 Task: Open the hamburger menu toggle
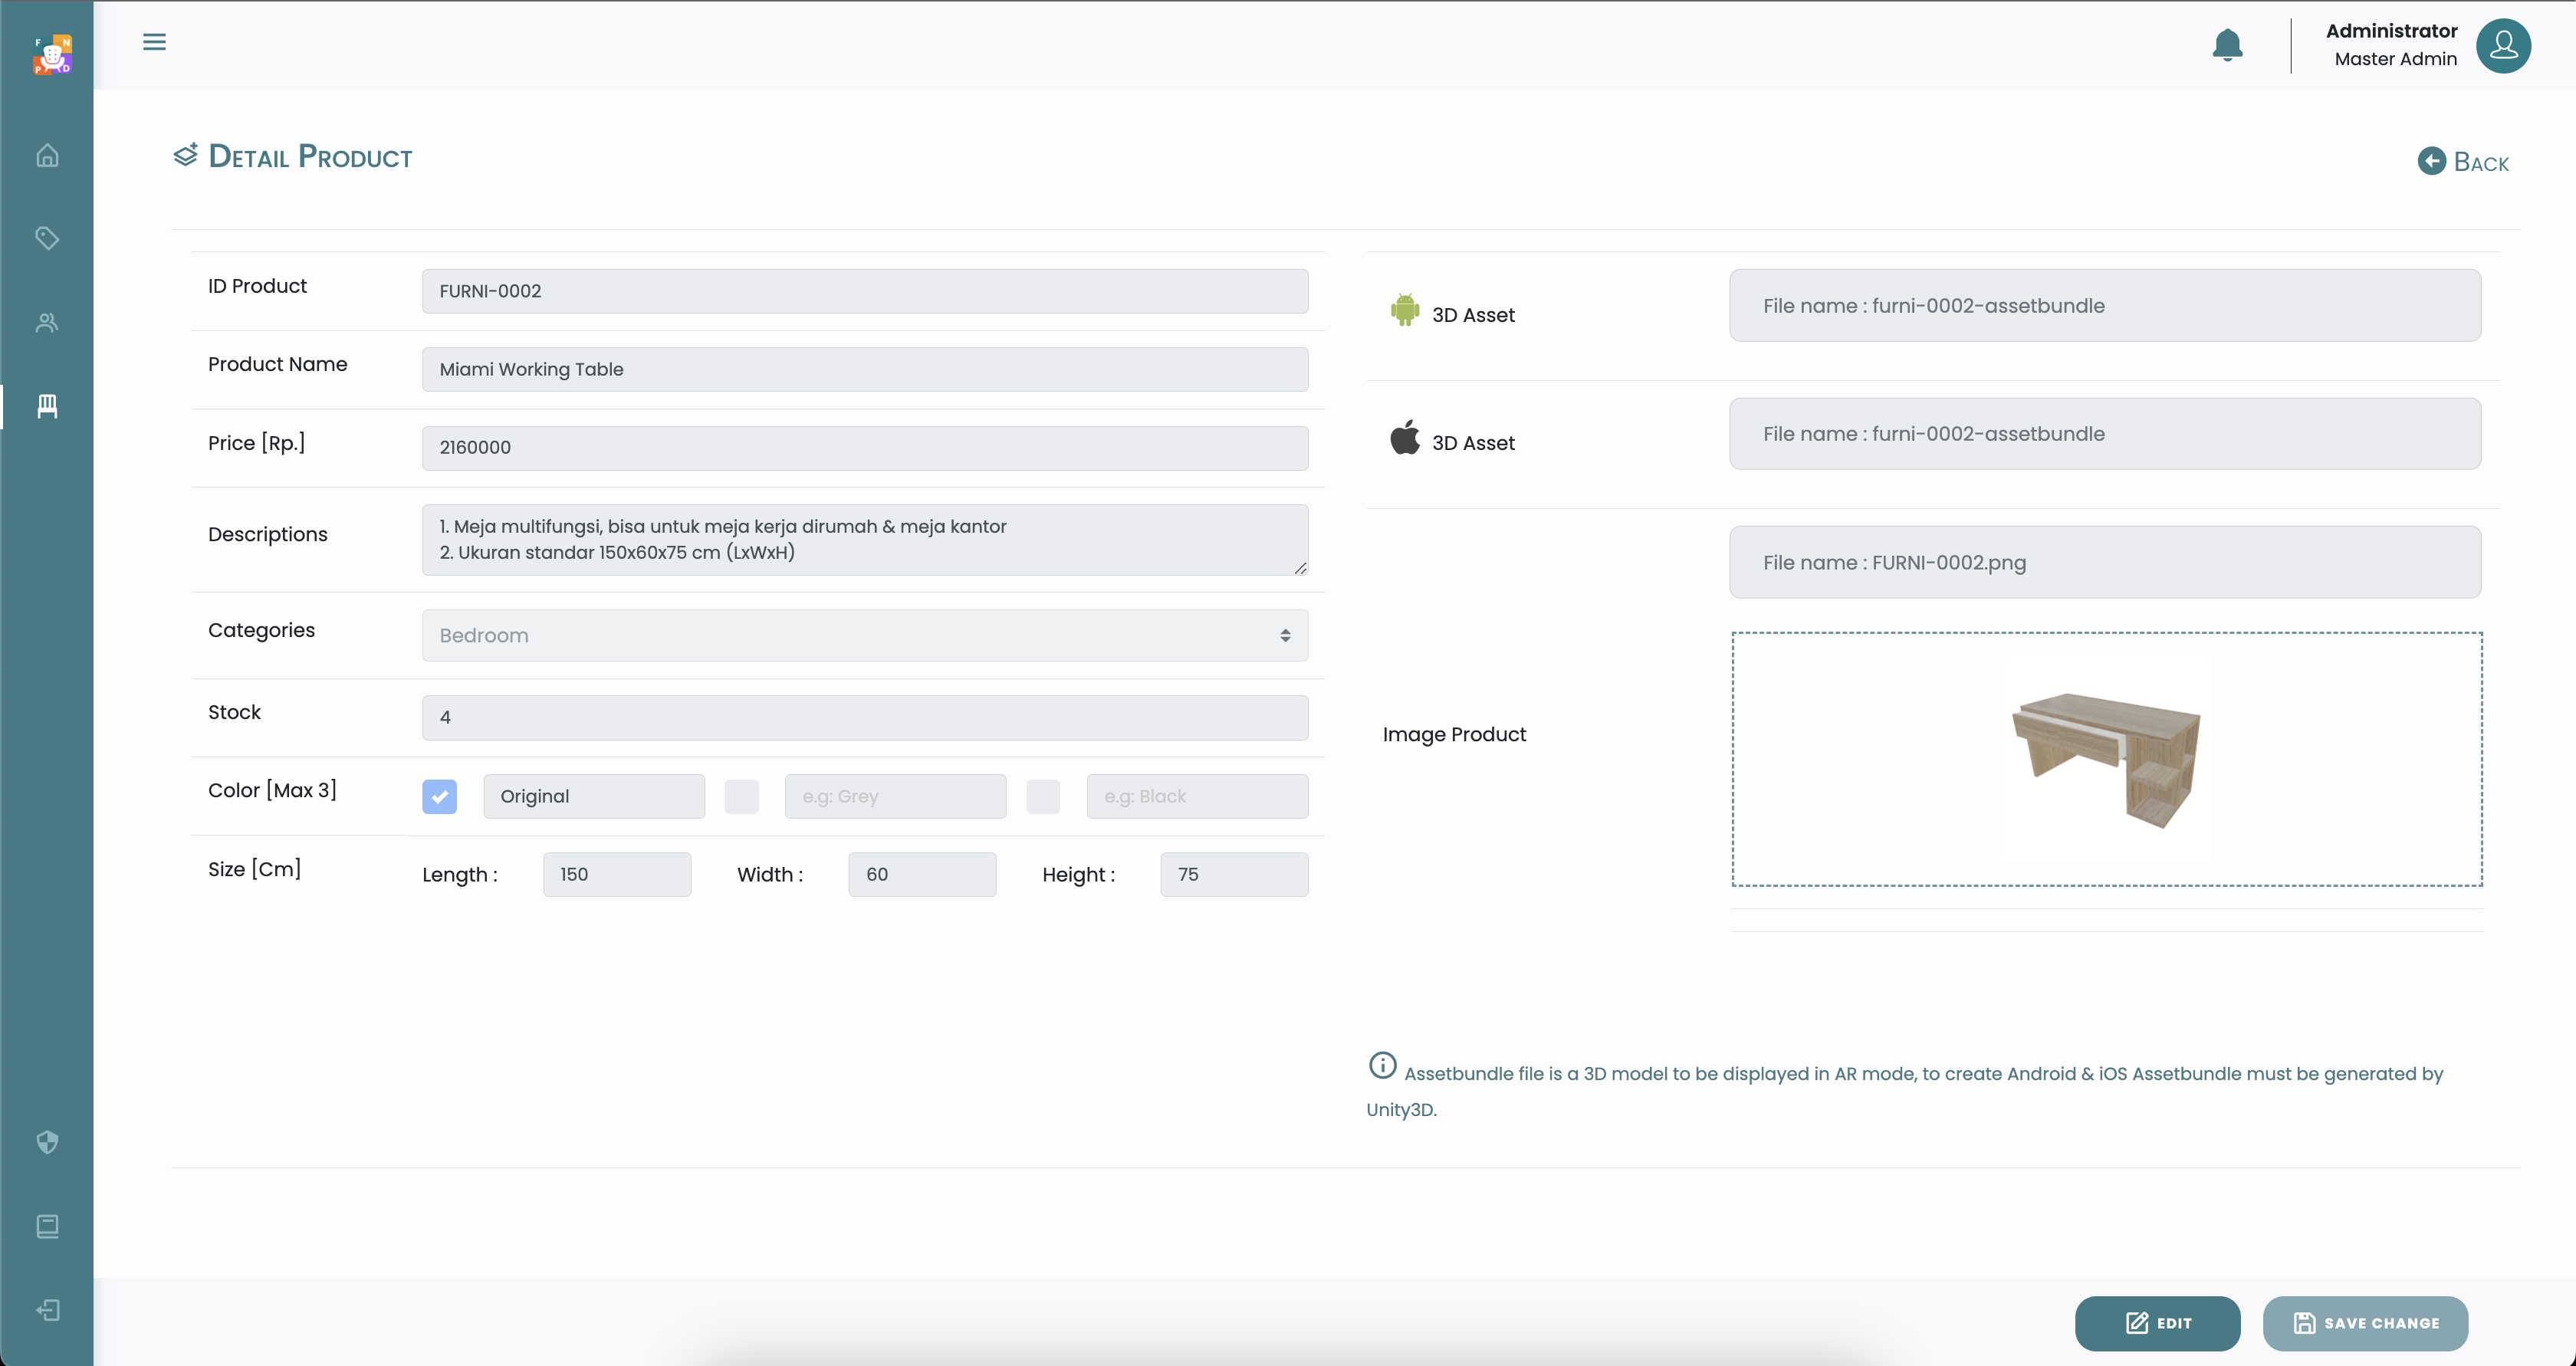coord(154,42)
